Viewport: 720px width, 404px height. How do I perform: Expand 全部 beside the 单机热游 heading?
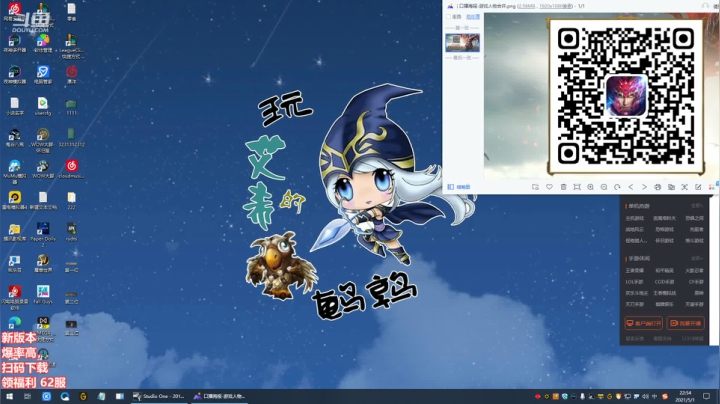697,206
